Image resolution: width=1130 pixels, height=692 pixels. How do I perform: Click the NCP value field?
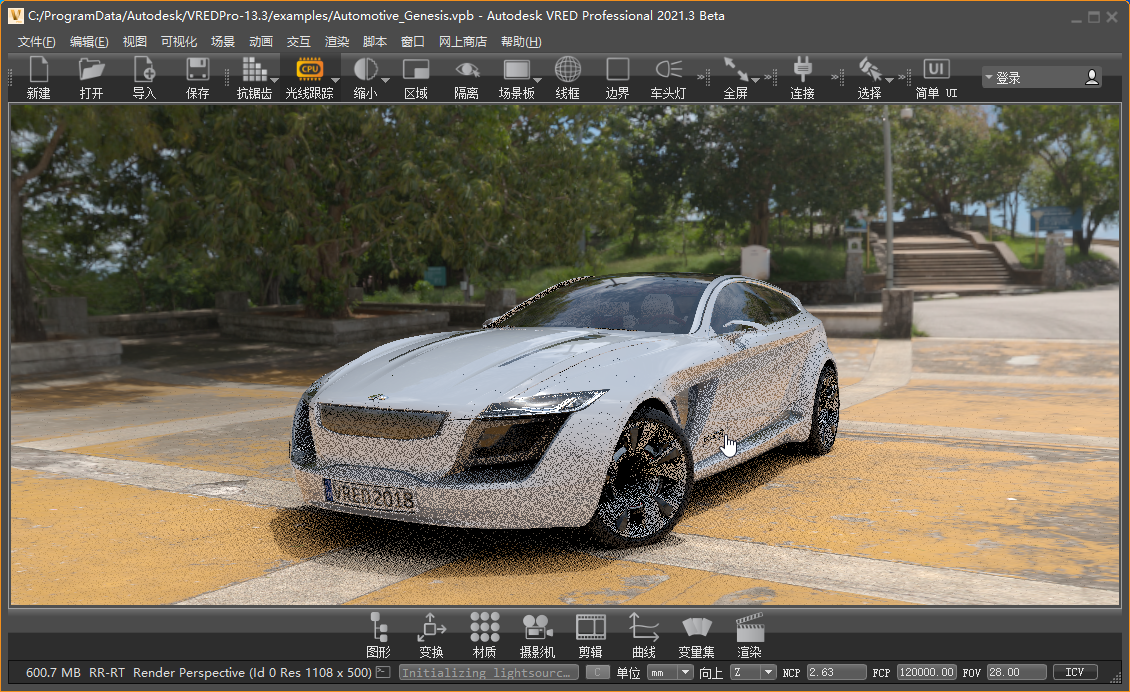click(836, 673)
